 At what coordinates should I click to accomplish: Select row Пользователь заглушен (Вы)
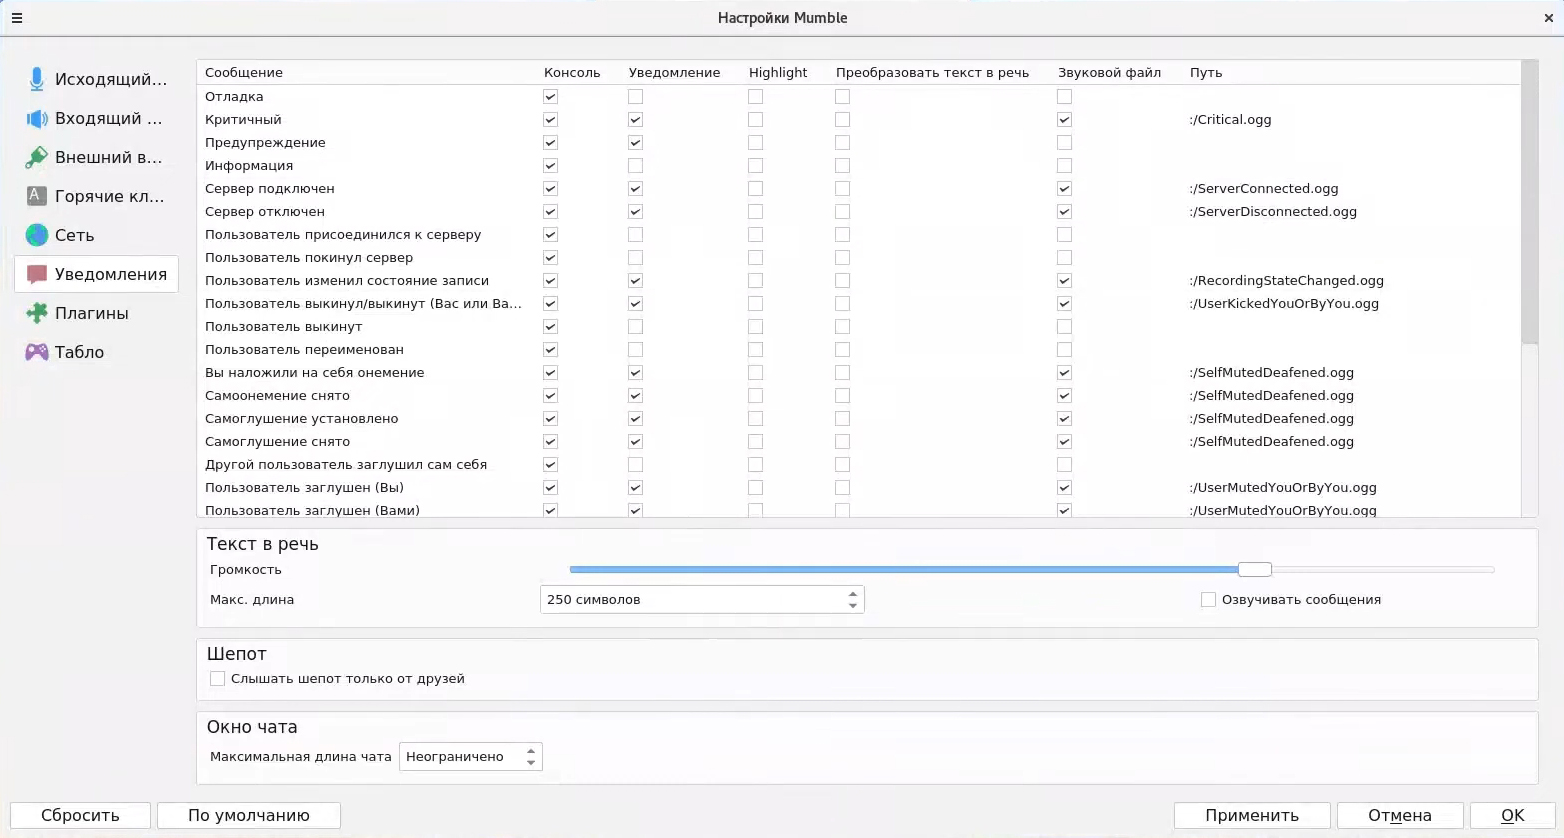click(304, 488)
